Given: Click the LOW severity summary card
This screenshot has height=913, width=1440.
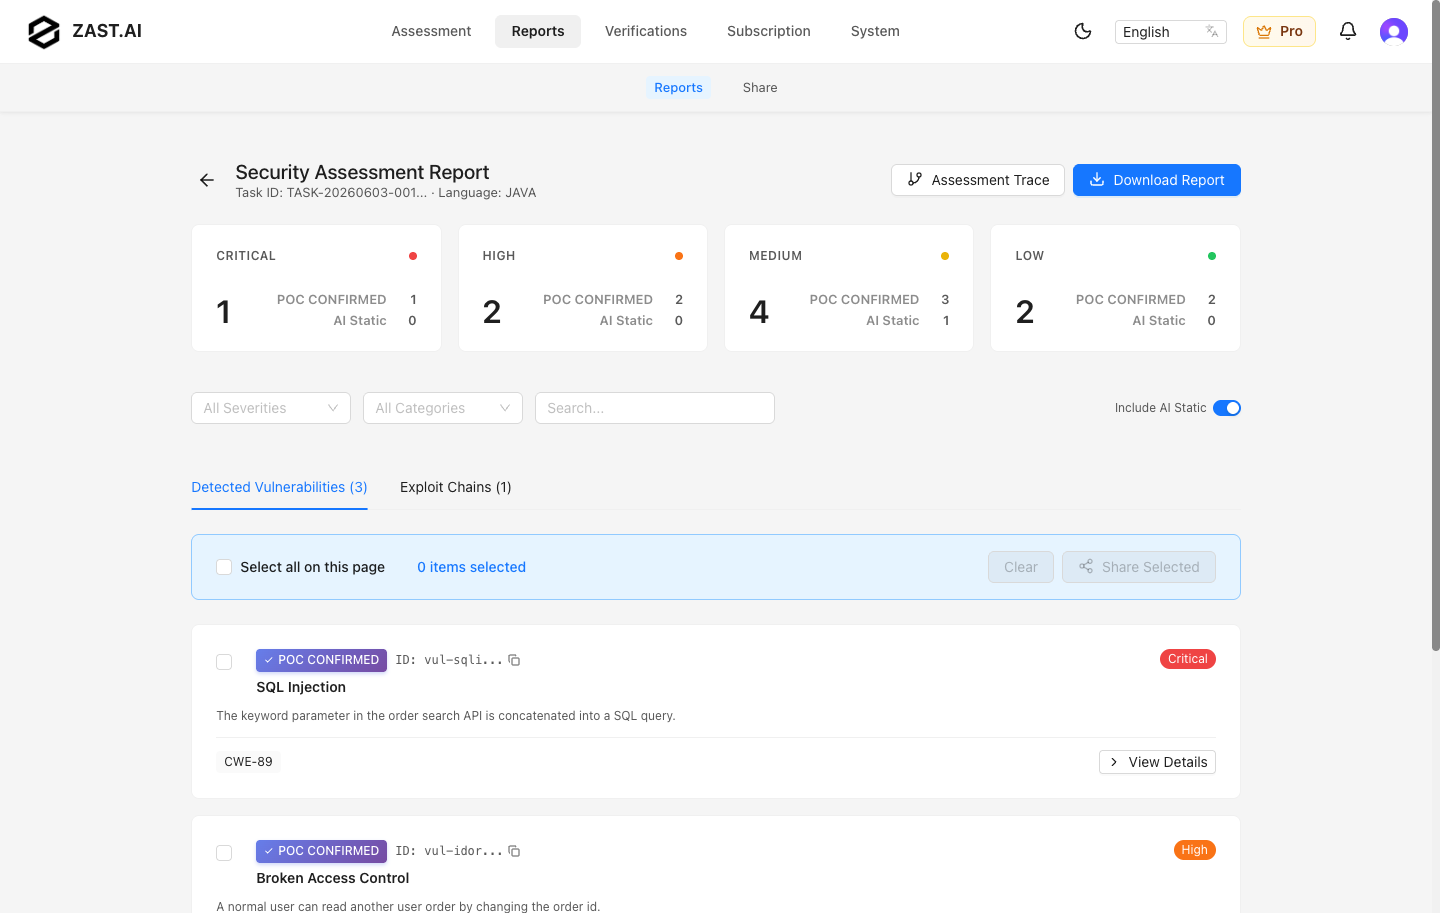Looking at the screenshot, I should coord(1115,288).
